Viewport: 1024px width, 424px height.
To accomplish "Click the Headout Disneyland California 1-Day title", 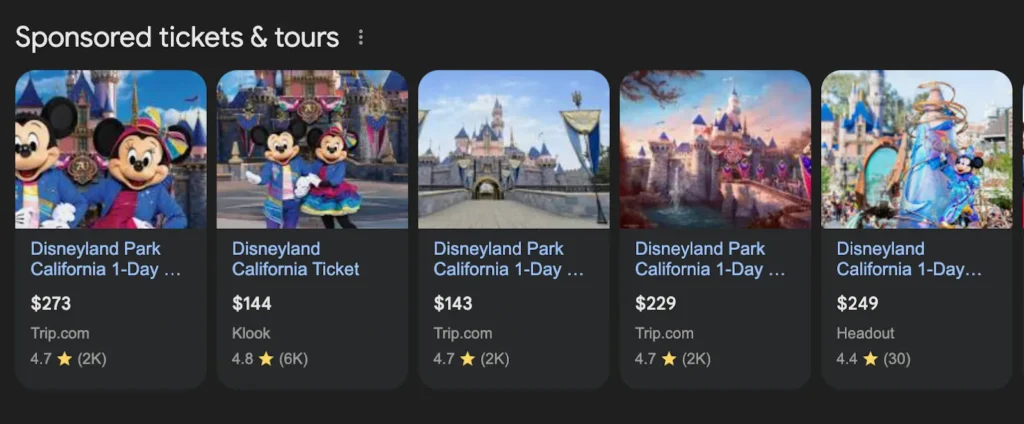I will coord(909,259).
